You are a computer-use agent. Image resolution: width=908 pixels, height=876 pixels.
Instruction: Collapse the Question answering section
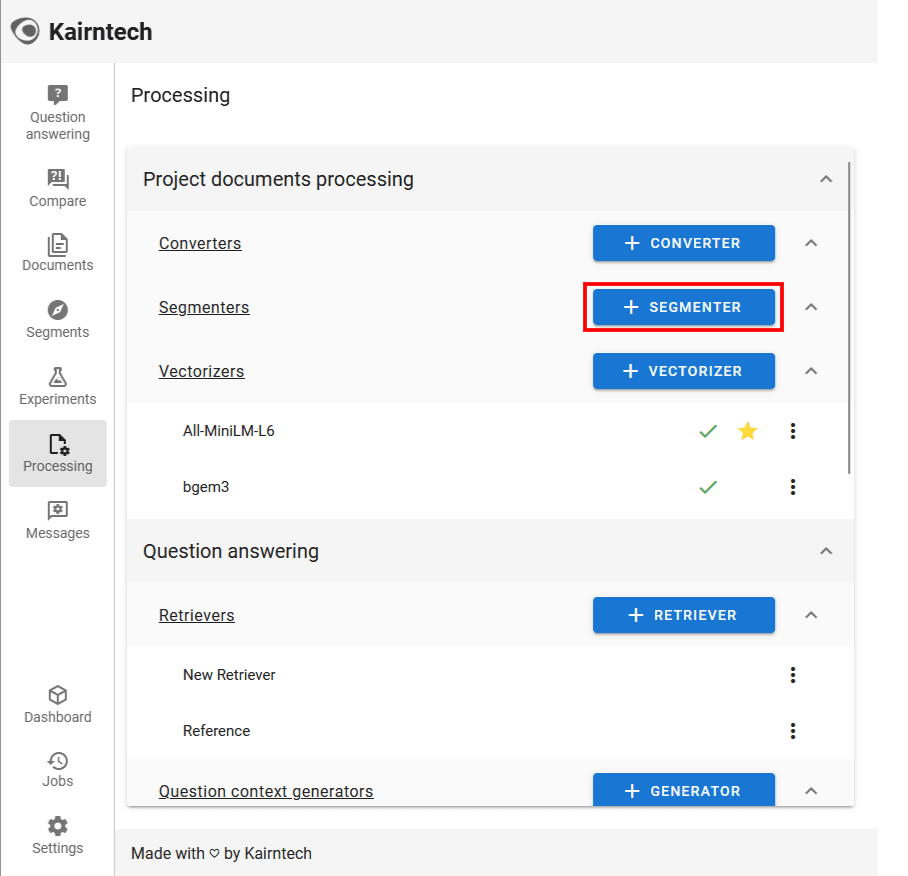826,551
